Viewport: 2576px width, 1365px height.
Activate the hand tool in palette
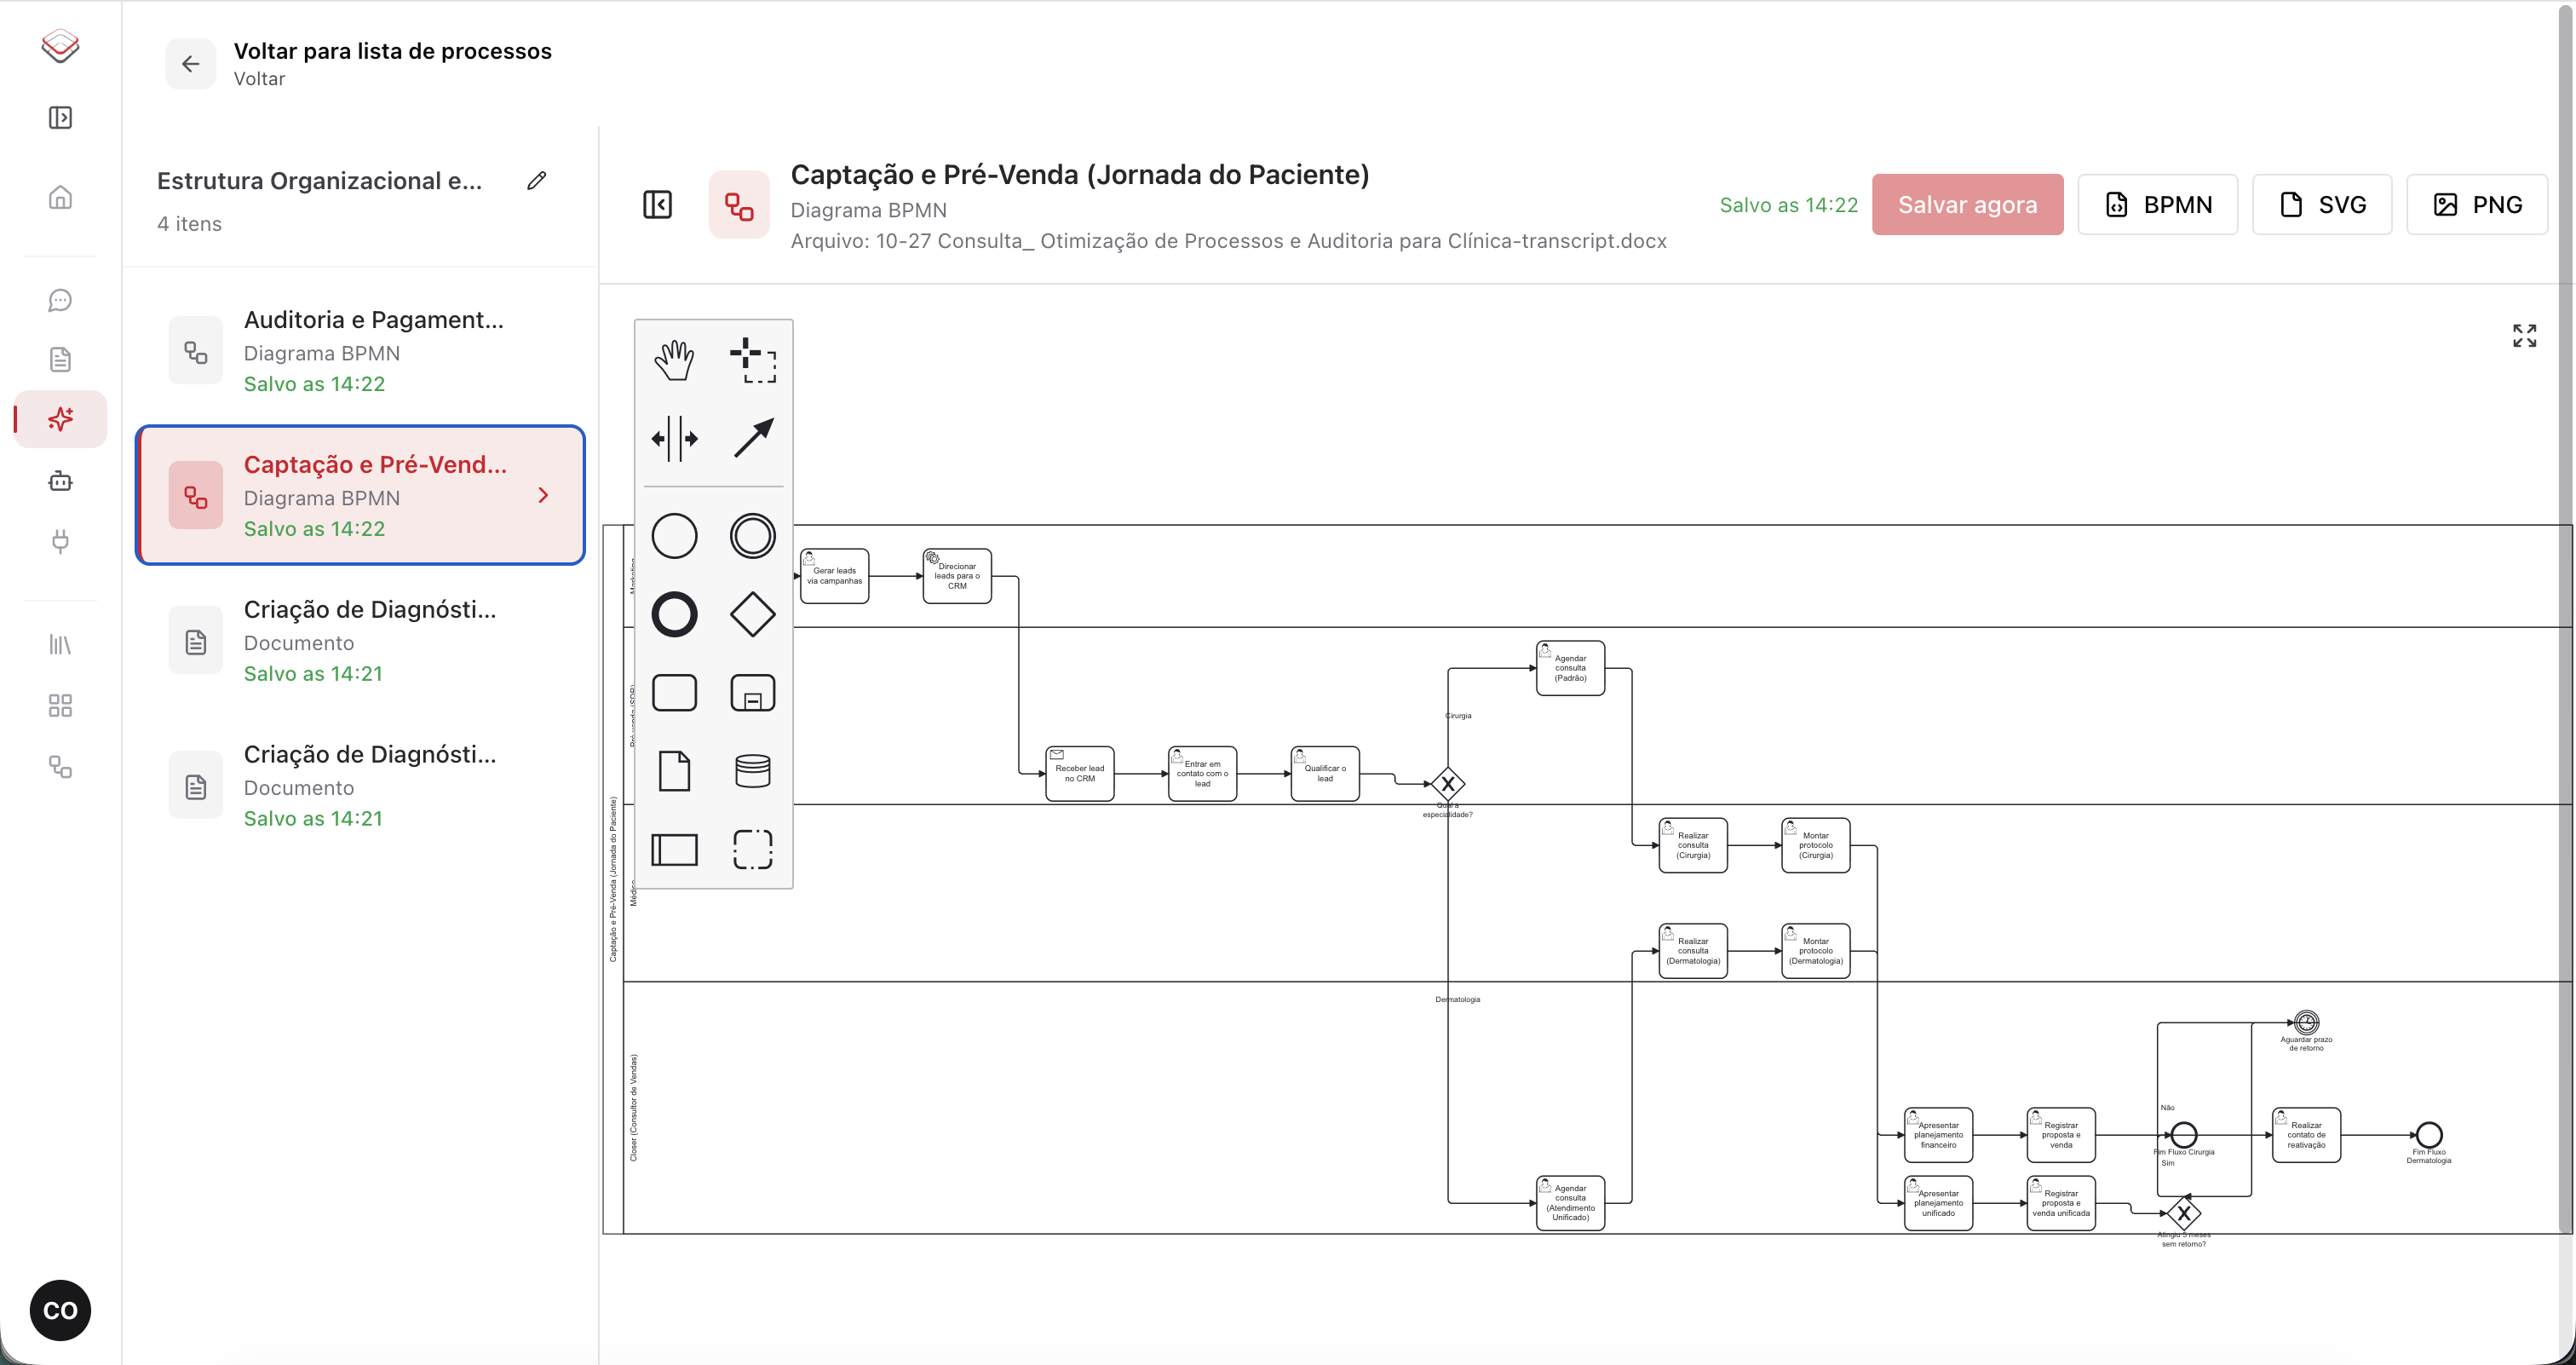click(x=674, y=360)
